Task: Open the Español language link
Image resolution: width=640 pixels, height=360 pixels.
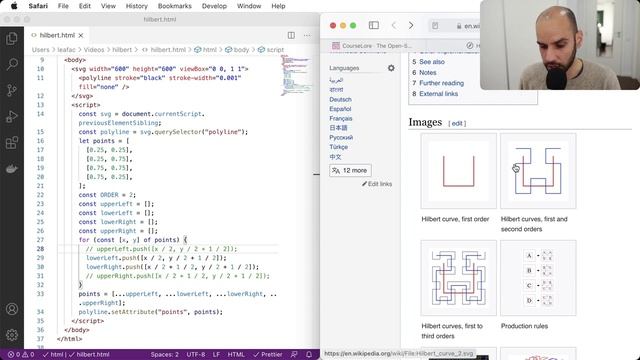Action: coord(340,109)
